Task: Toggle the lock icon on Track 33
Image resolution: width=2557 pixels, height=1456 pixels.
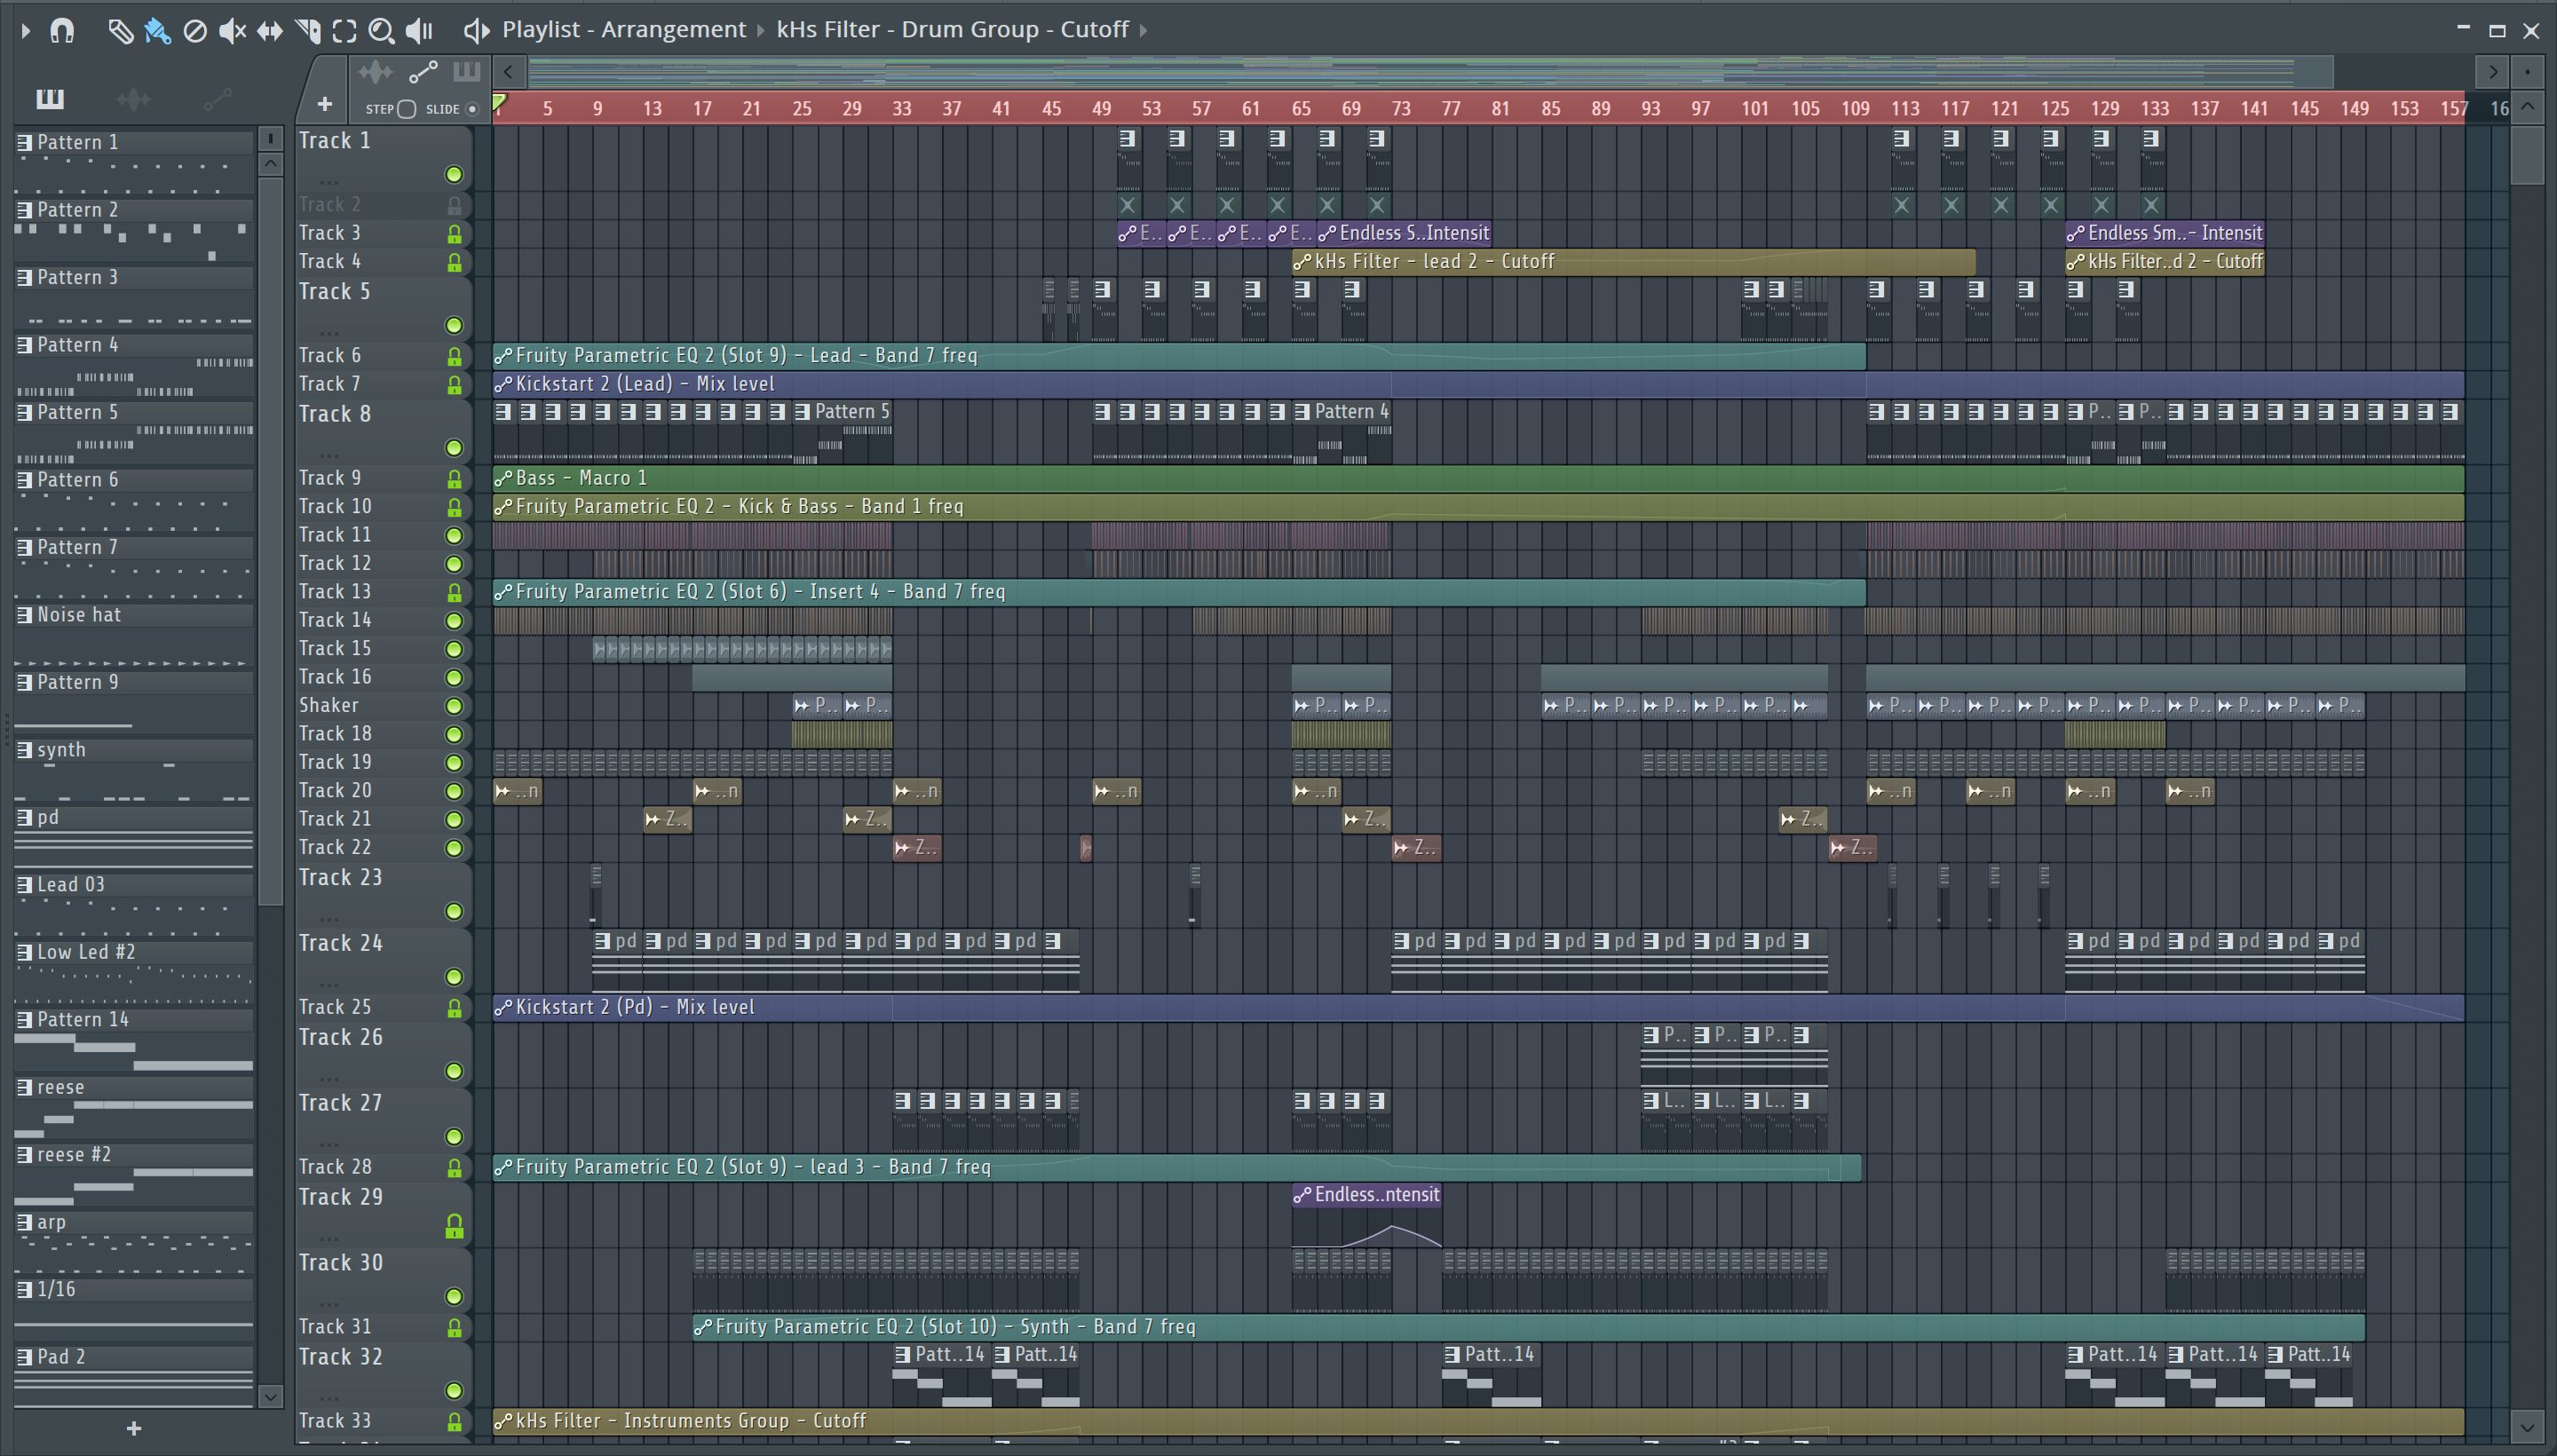Action: [x=454, y=1422]
